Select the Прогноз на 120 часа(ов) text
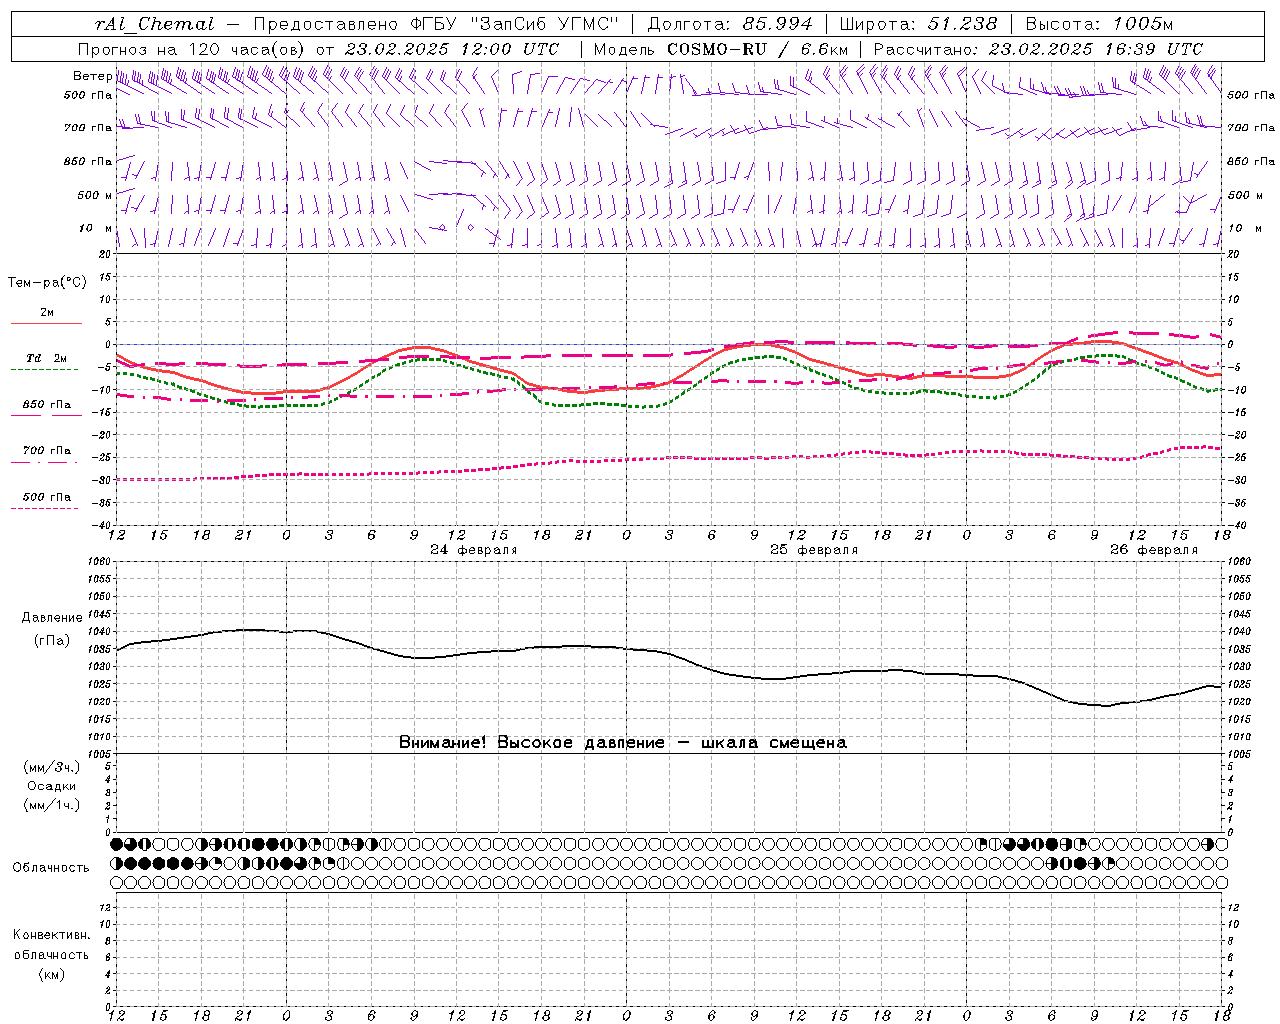Screen dimensions: 1280x1024 [193, 49]
